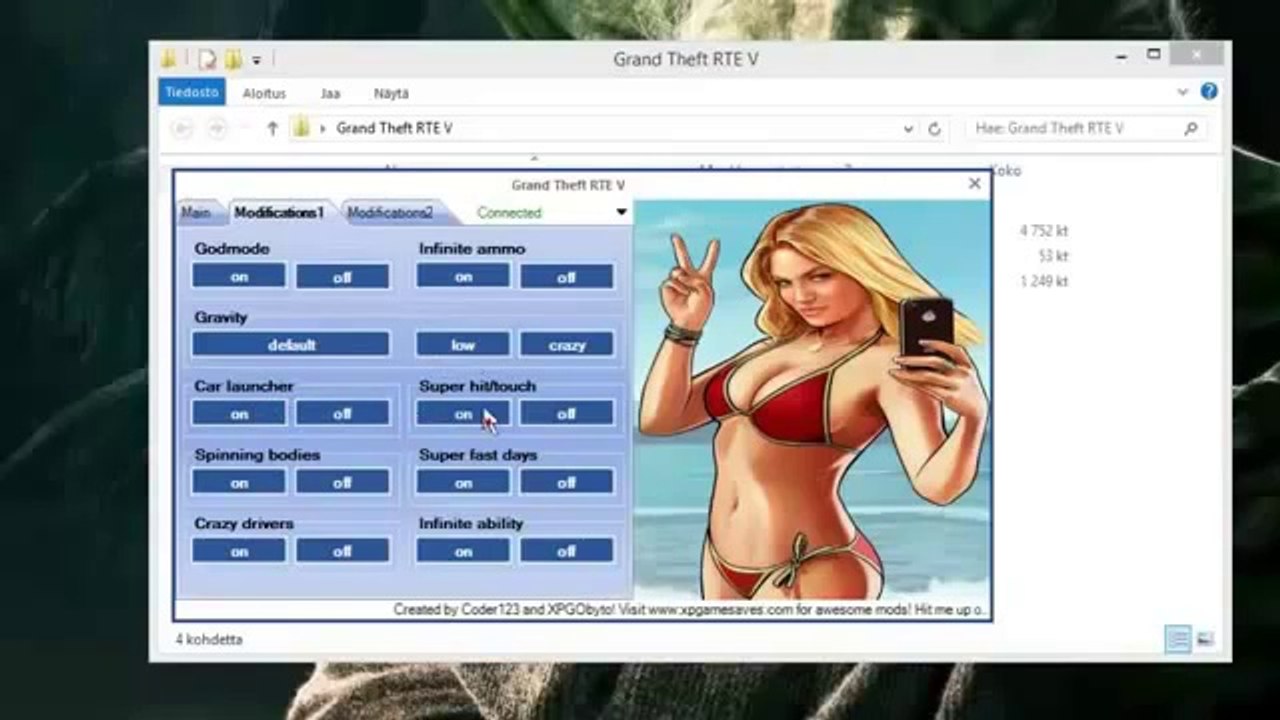Select the 4 752 kt file size cell
1280x720 pixels.
pos(1043,230)
